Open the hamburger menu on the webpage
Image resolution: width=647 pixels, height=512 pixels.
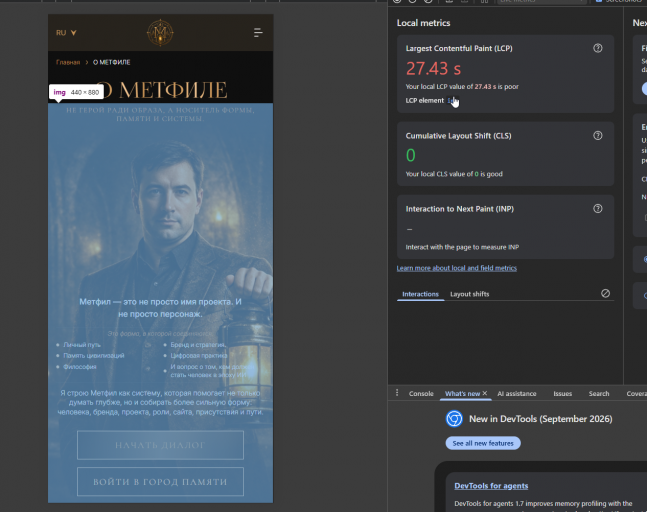258,33
